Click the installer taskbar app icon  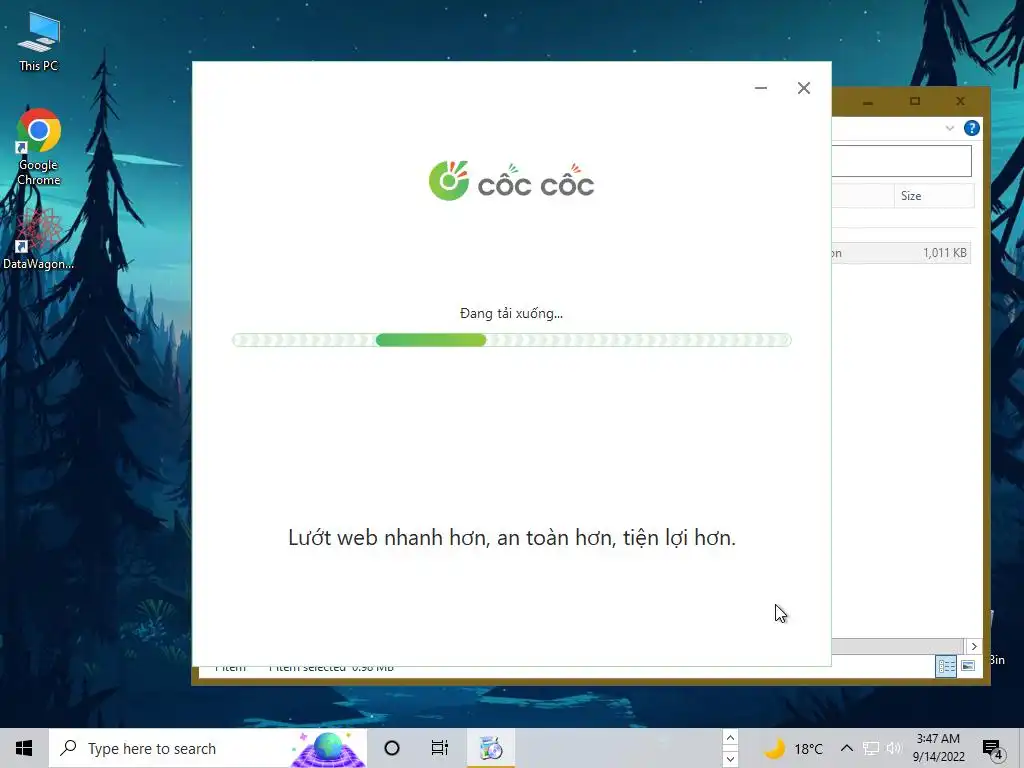tap(491, 748)
